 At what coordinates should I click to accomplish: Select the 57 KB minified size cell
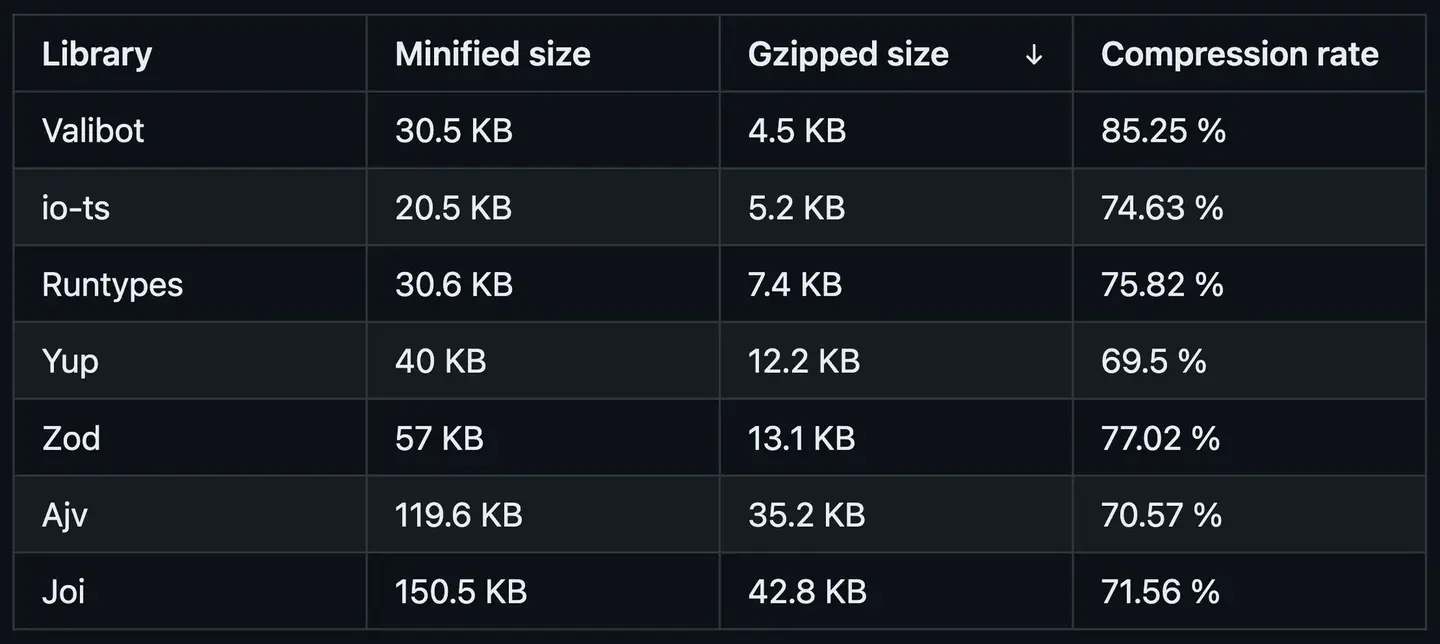point(439,438)
